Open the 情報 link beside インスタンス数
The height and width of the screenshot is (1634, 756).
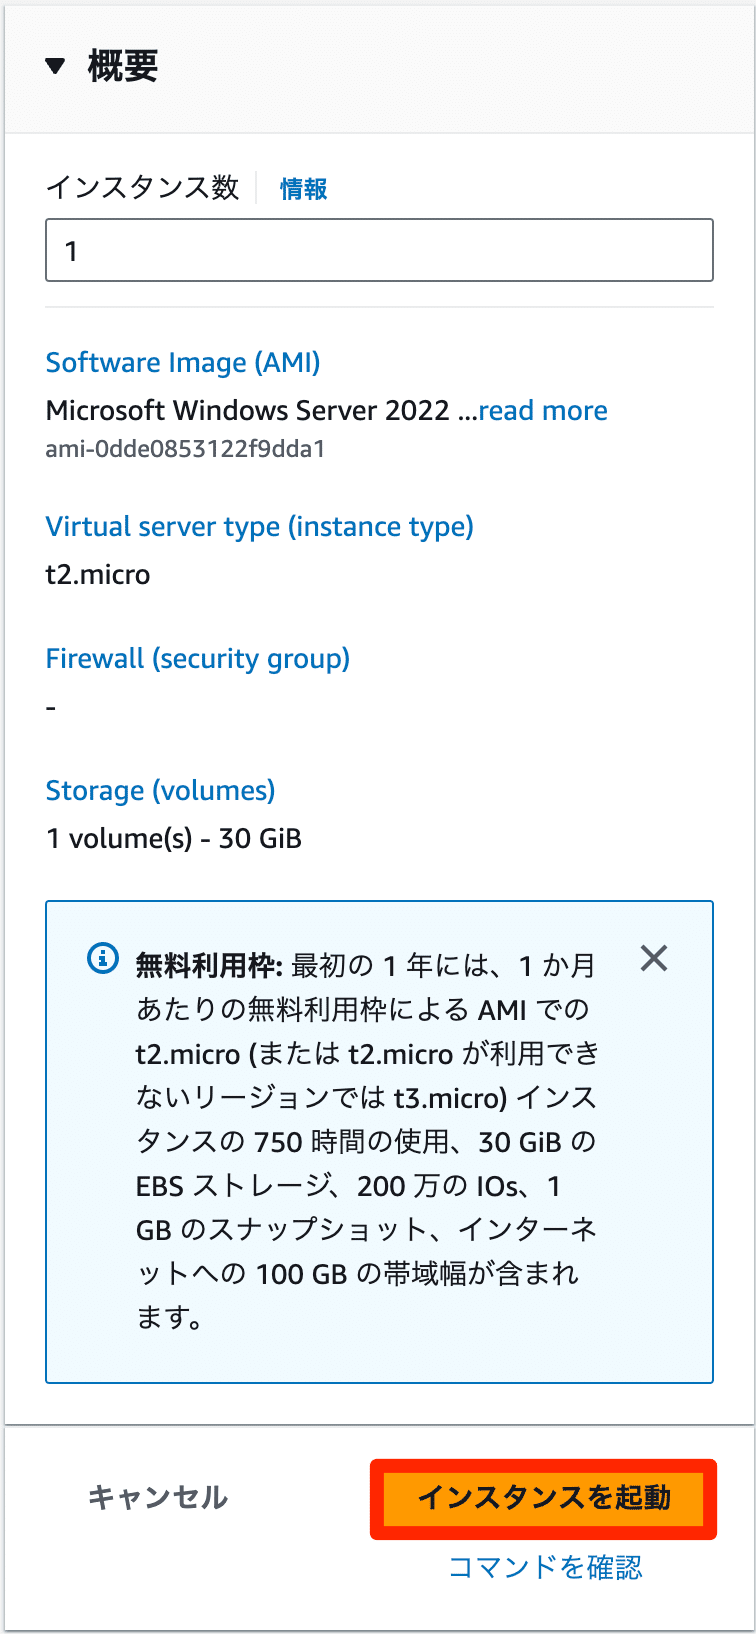tap(303, 189)
